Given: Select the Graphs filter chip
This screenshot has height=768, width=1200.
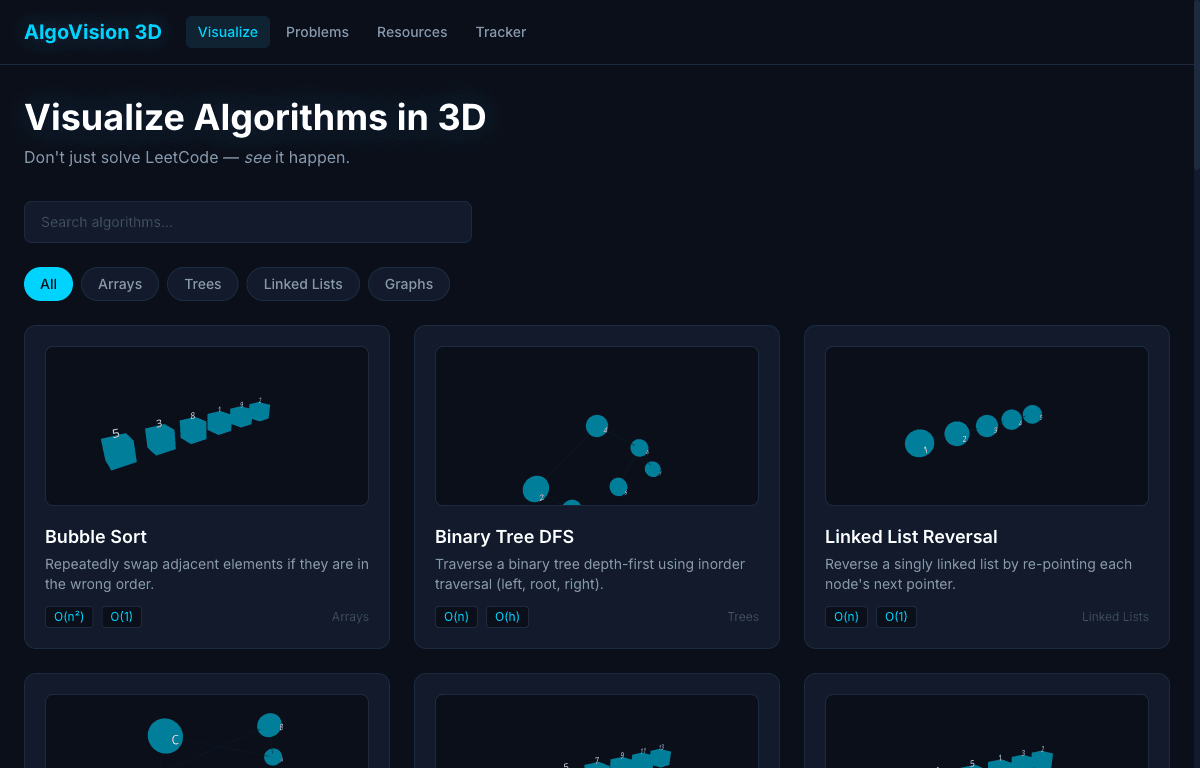Looking at the screenshot, I should [x=408, y=284].
